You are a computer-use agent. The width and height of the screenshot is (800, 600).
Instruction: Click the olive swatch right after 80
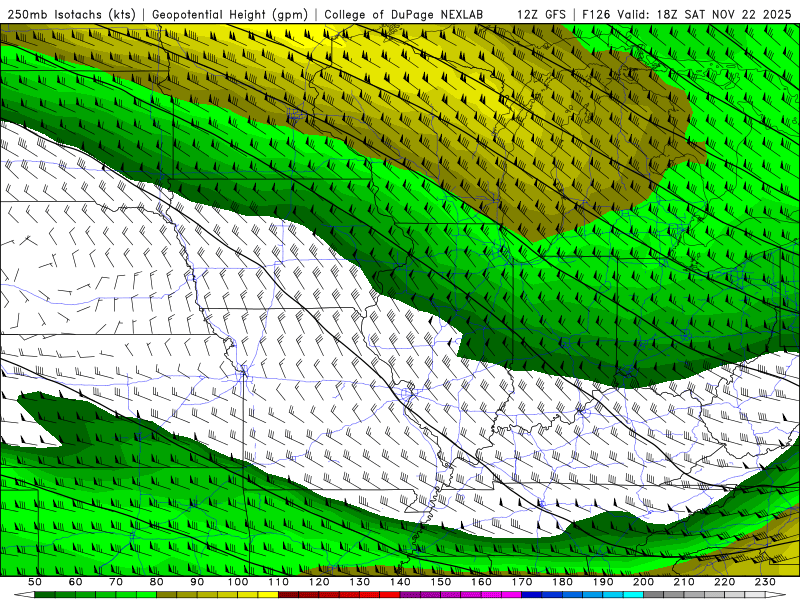pyautogui.click(x=166, y=595)
